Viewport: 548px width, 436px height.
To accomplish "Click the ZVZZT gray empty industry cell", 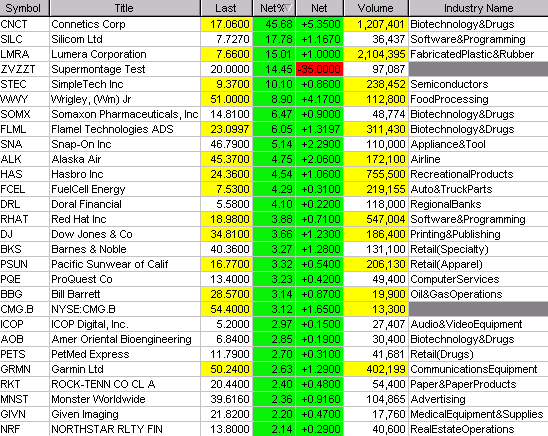I will pyautogui.click(x=478, y=69).
